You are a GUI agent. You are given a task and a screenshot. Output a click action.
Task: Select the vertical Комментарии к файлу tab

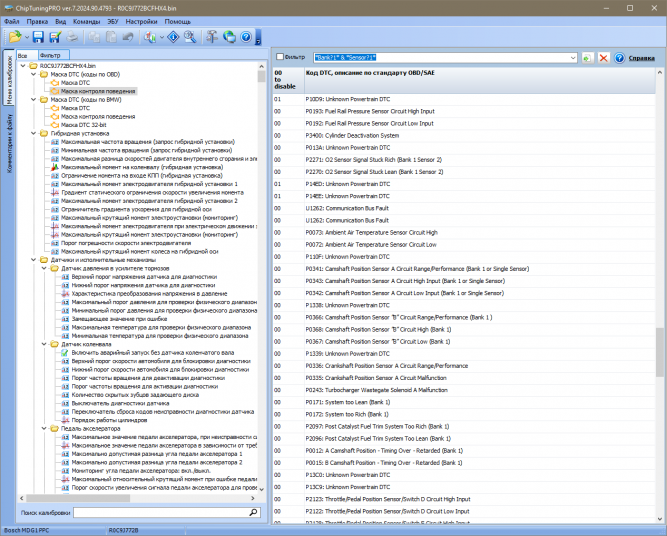click(x=9, y=143)
